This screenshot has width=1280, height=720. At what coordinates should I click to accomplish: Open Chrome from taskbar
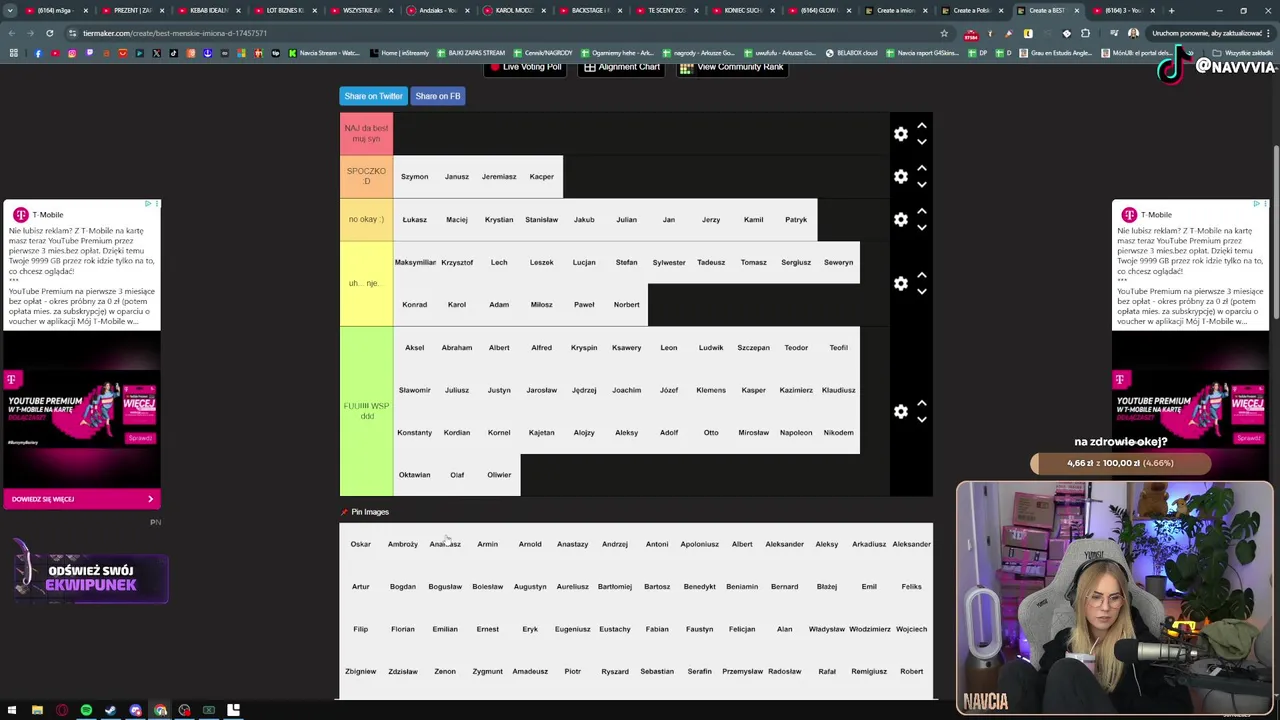point(160,711)
